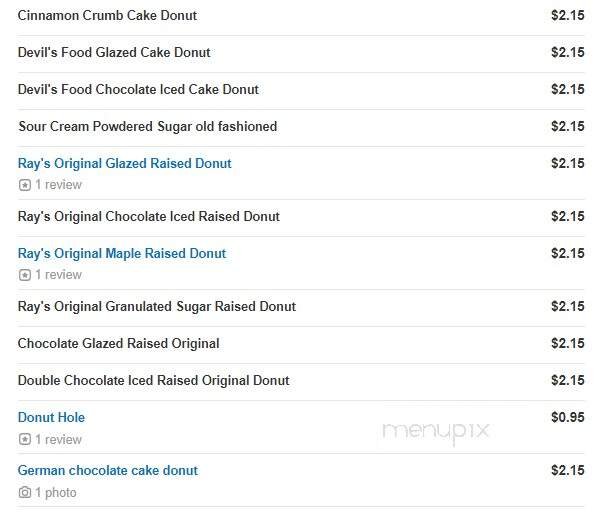Screen dimensions: 615x513
Task: Select Chocolate Glazed Raised Original item
Action: [118, 343]
